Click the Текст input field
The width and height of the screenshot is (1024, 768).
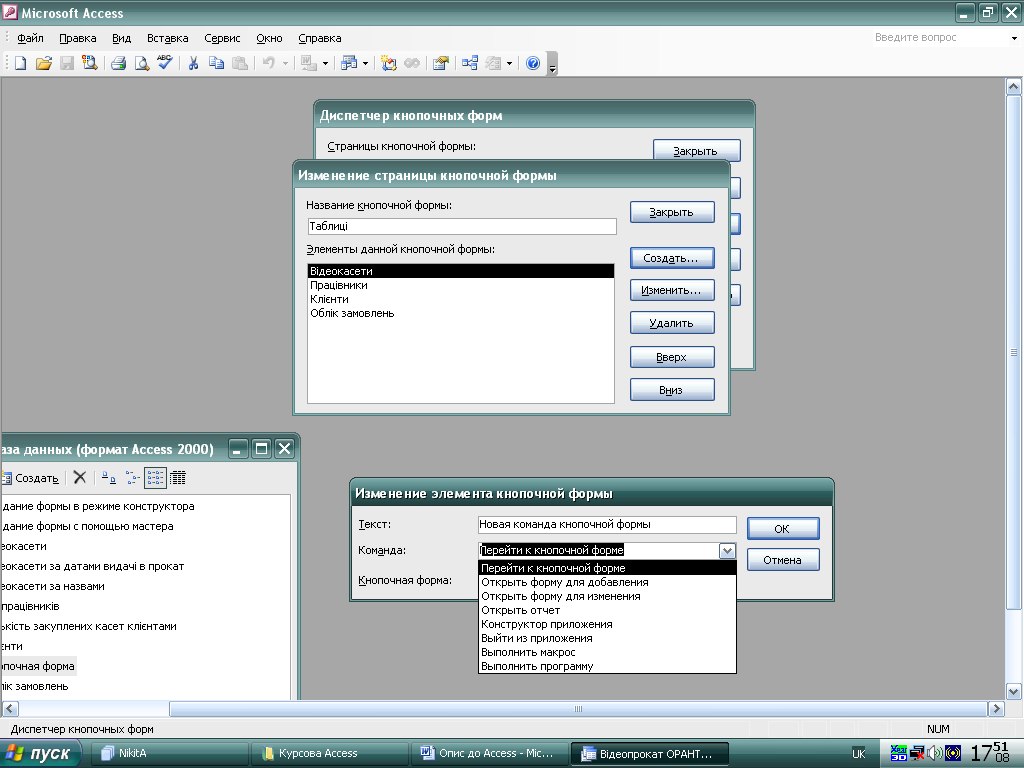tap(607, 524)
